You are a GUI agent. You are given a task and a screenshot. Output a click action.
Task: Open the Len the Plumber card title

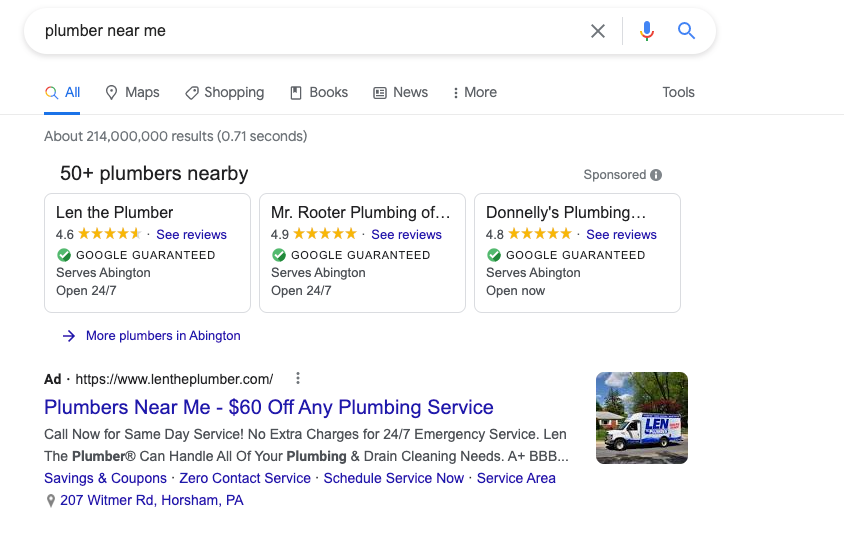pos(115,213)
